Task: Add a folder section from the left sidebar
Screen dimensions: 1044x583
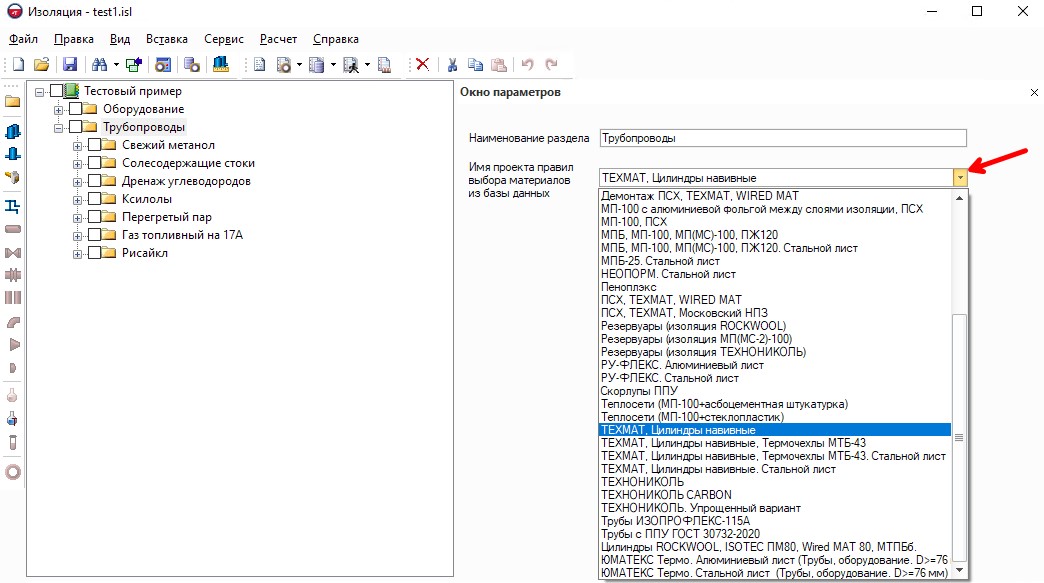Action: [x=13, y=102]
